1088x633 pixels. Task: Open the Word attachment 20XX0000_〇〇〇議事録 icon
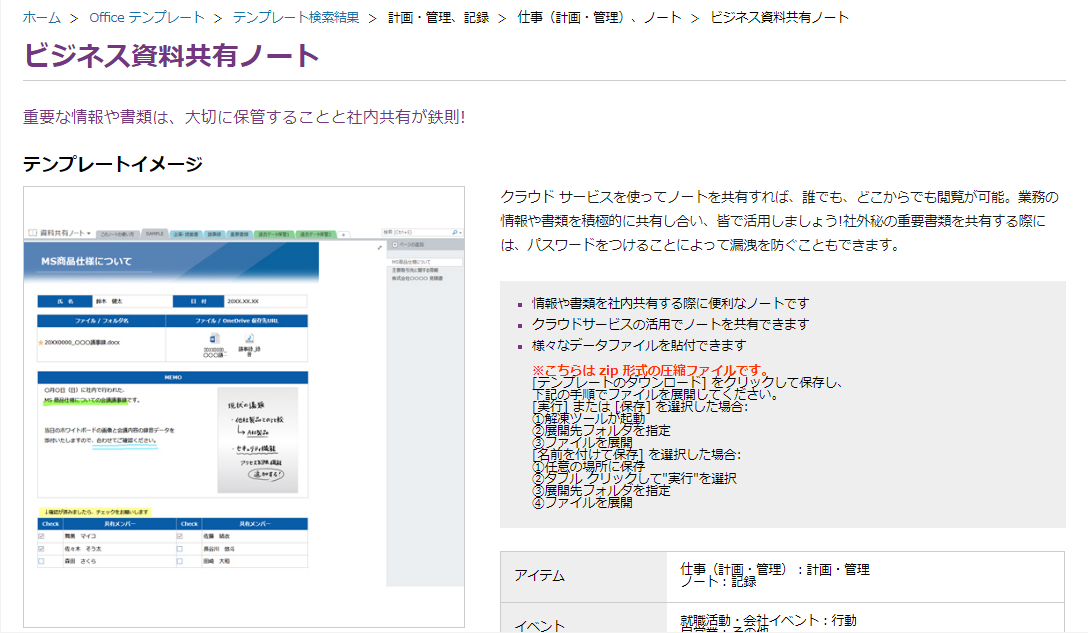click(x=213, y=339)
